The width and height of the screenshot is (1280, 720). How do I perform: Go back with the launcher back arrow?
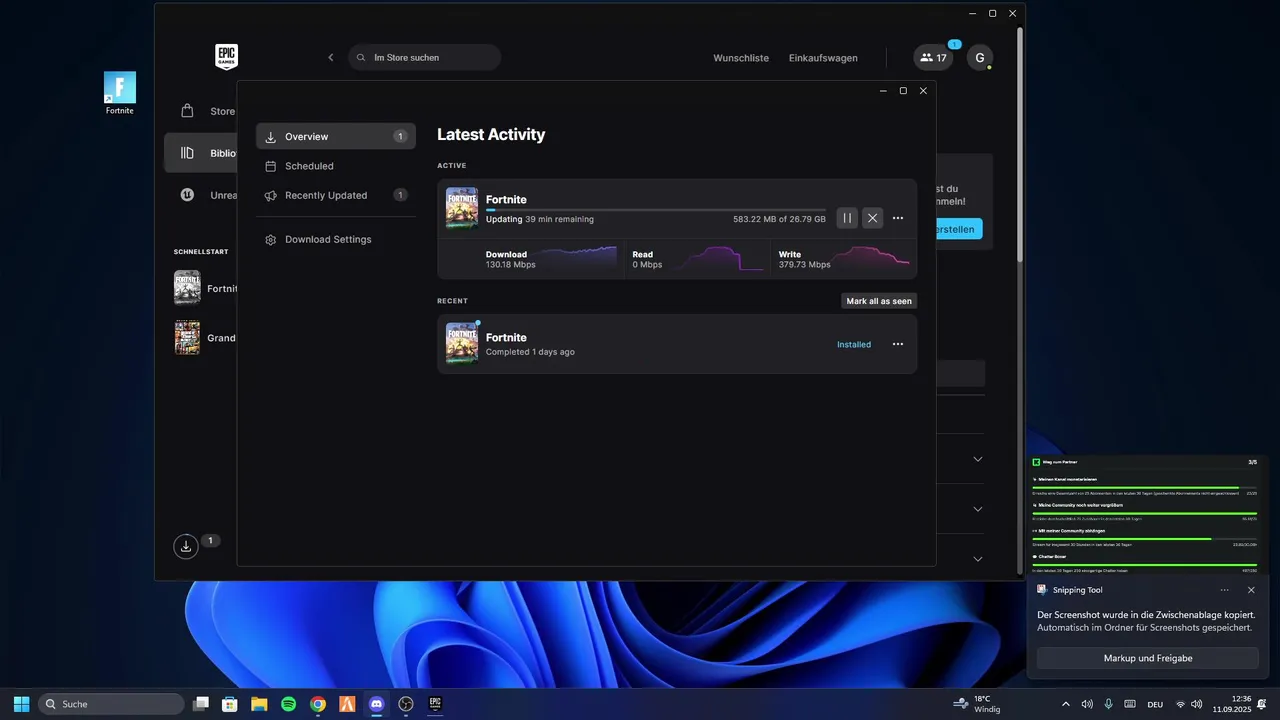click(x=331, y=57)
